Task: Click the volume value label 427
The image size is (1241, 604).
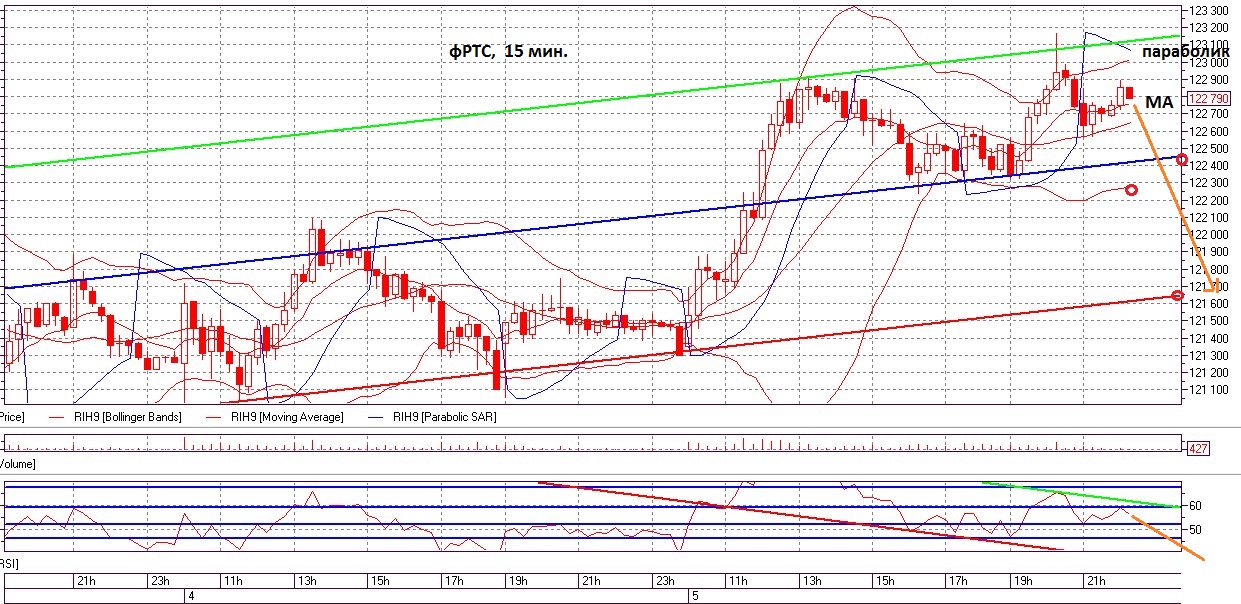Action: coord(1196,448)
